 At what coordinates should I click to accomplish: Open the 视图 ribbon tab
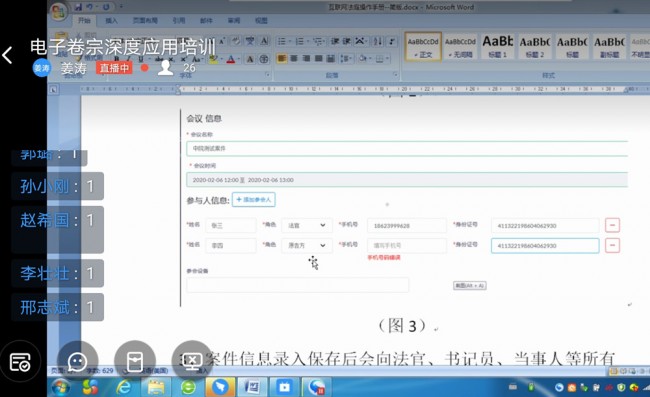tap(261, 20)
